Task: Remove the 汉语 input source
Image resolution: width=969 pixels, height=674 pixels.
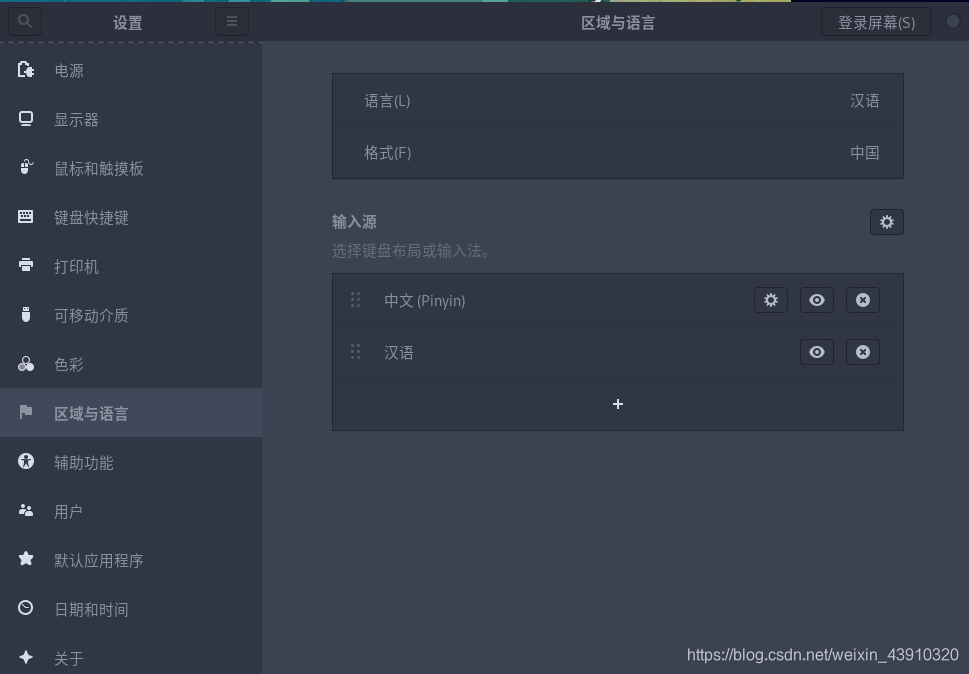Action: (x=862, y=352)
